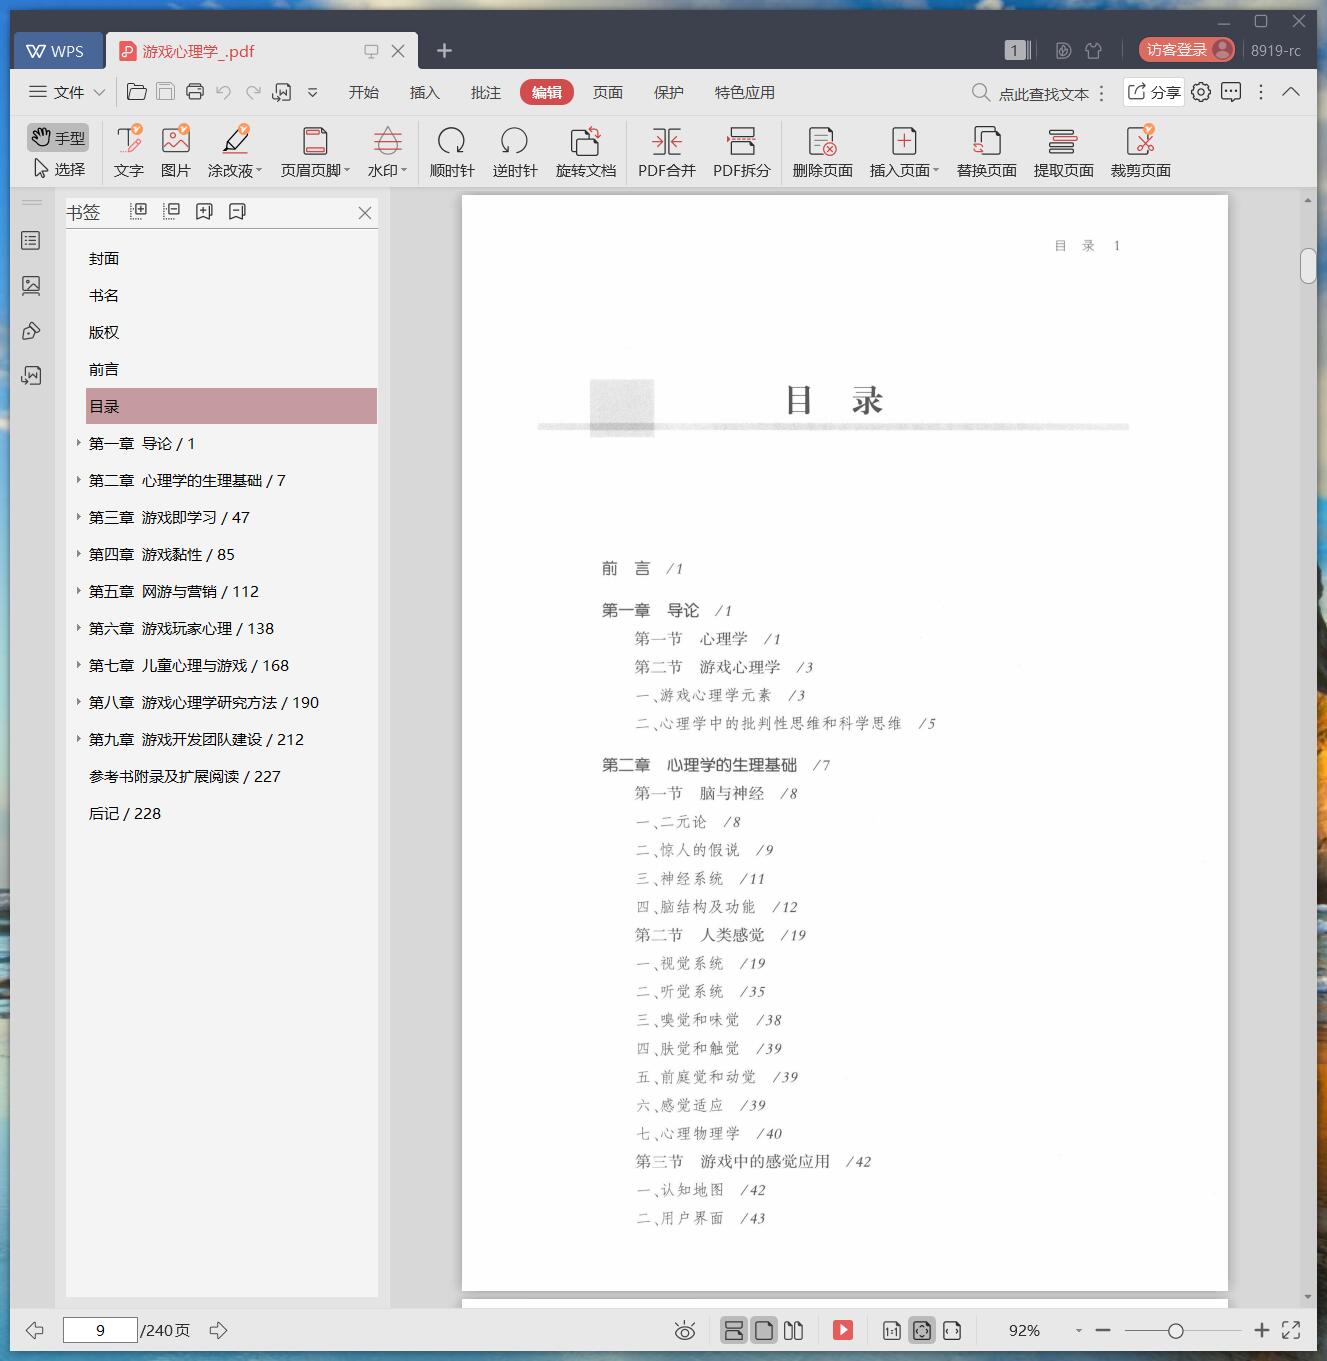Expand the quick access toolbar dropdown arrow
Image resolution: width=1327 pixels, height=1361 pixels.
tap(312, 92)
